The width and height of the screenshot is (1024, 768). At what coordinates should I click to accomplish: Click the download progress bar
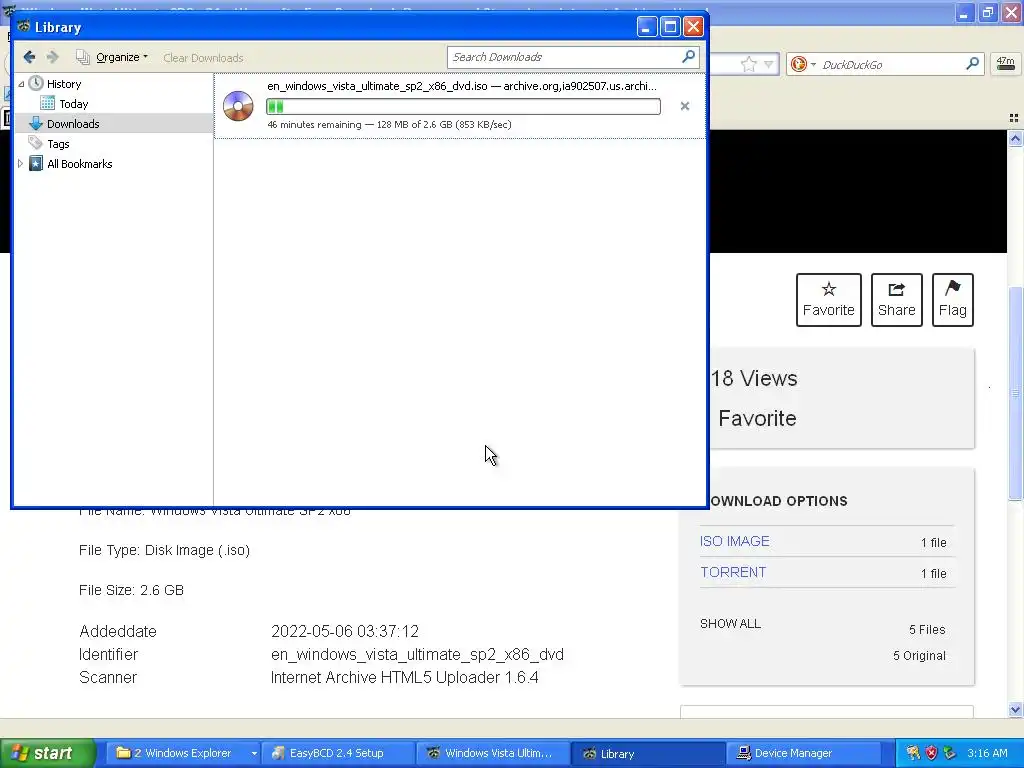tap(463, 106)
